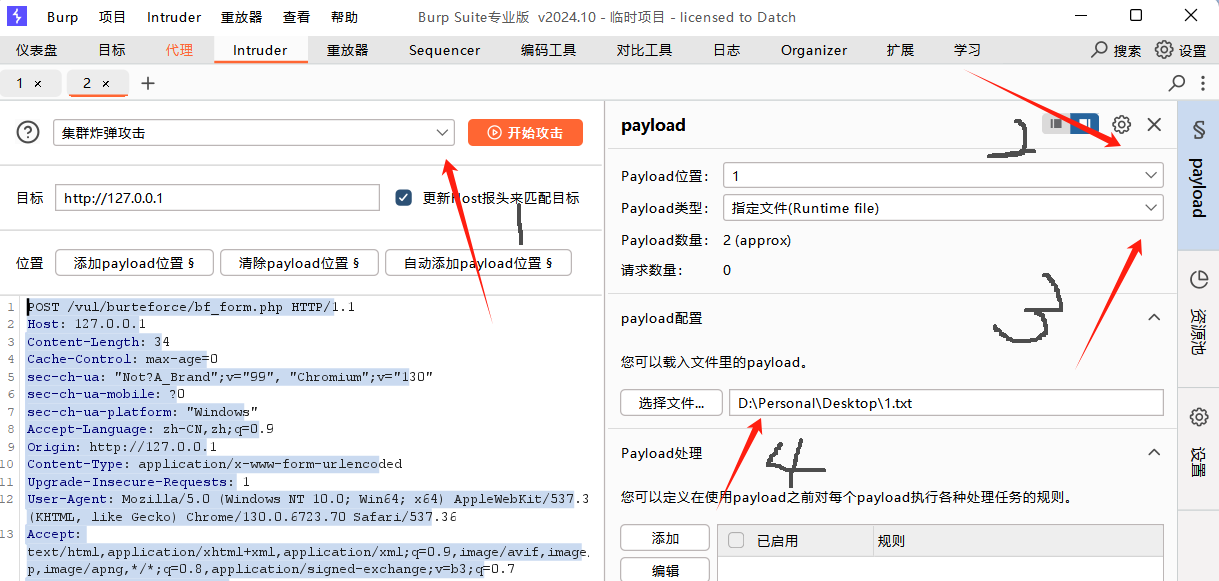This screenshot has height=581, width=1219.
Task: Switch to the 代理 tab
Action: 180,50
